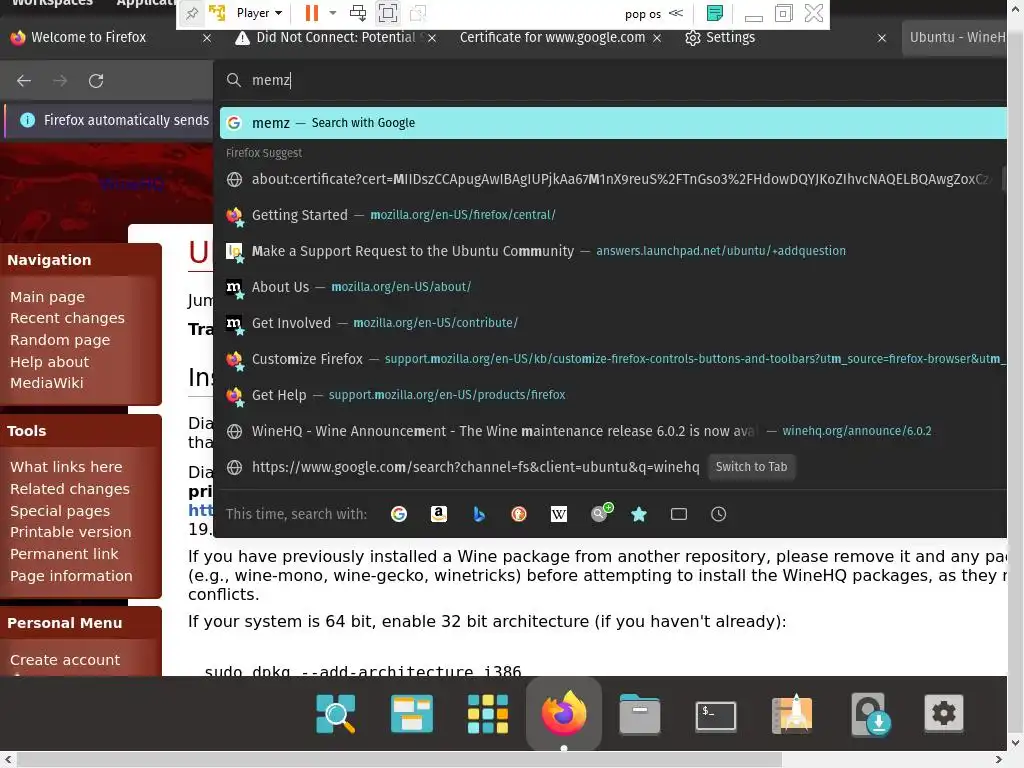Viewport: 1024px width, 768px height.
Task: Click the unity mode icon
Action: (x=418, y=12)
